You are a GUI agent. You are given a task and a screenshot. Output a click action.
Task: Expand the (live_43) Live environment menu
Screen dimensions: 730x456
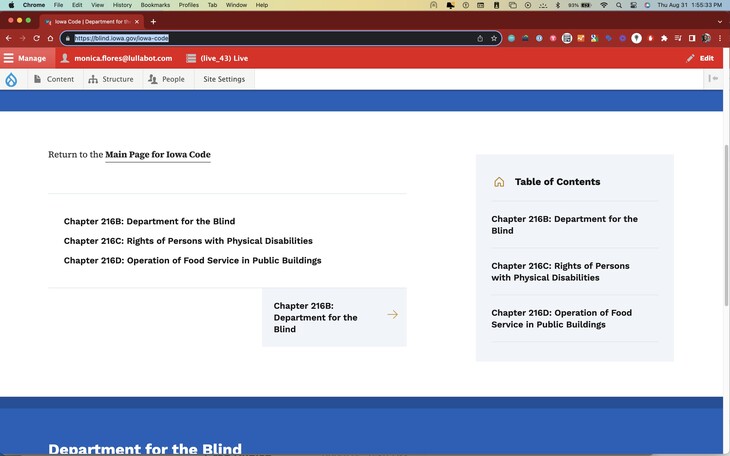pos(217,58)
